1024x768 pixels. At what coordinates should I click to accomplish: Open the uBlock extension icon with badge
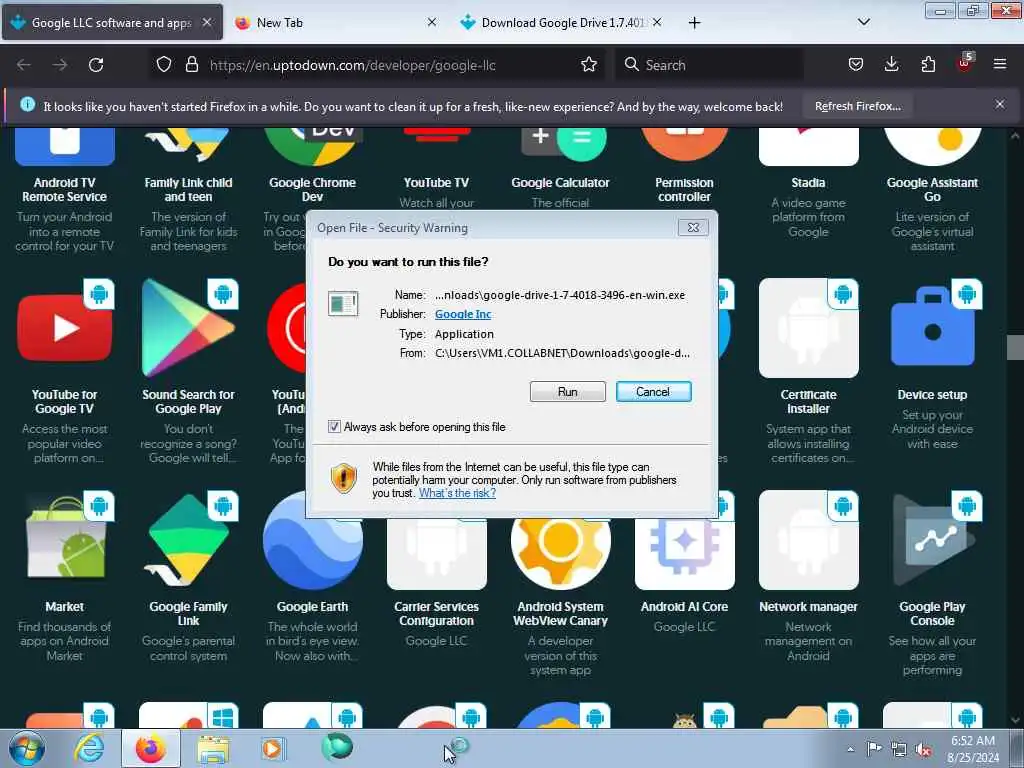965,63
